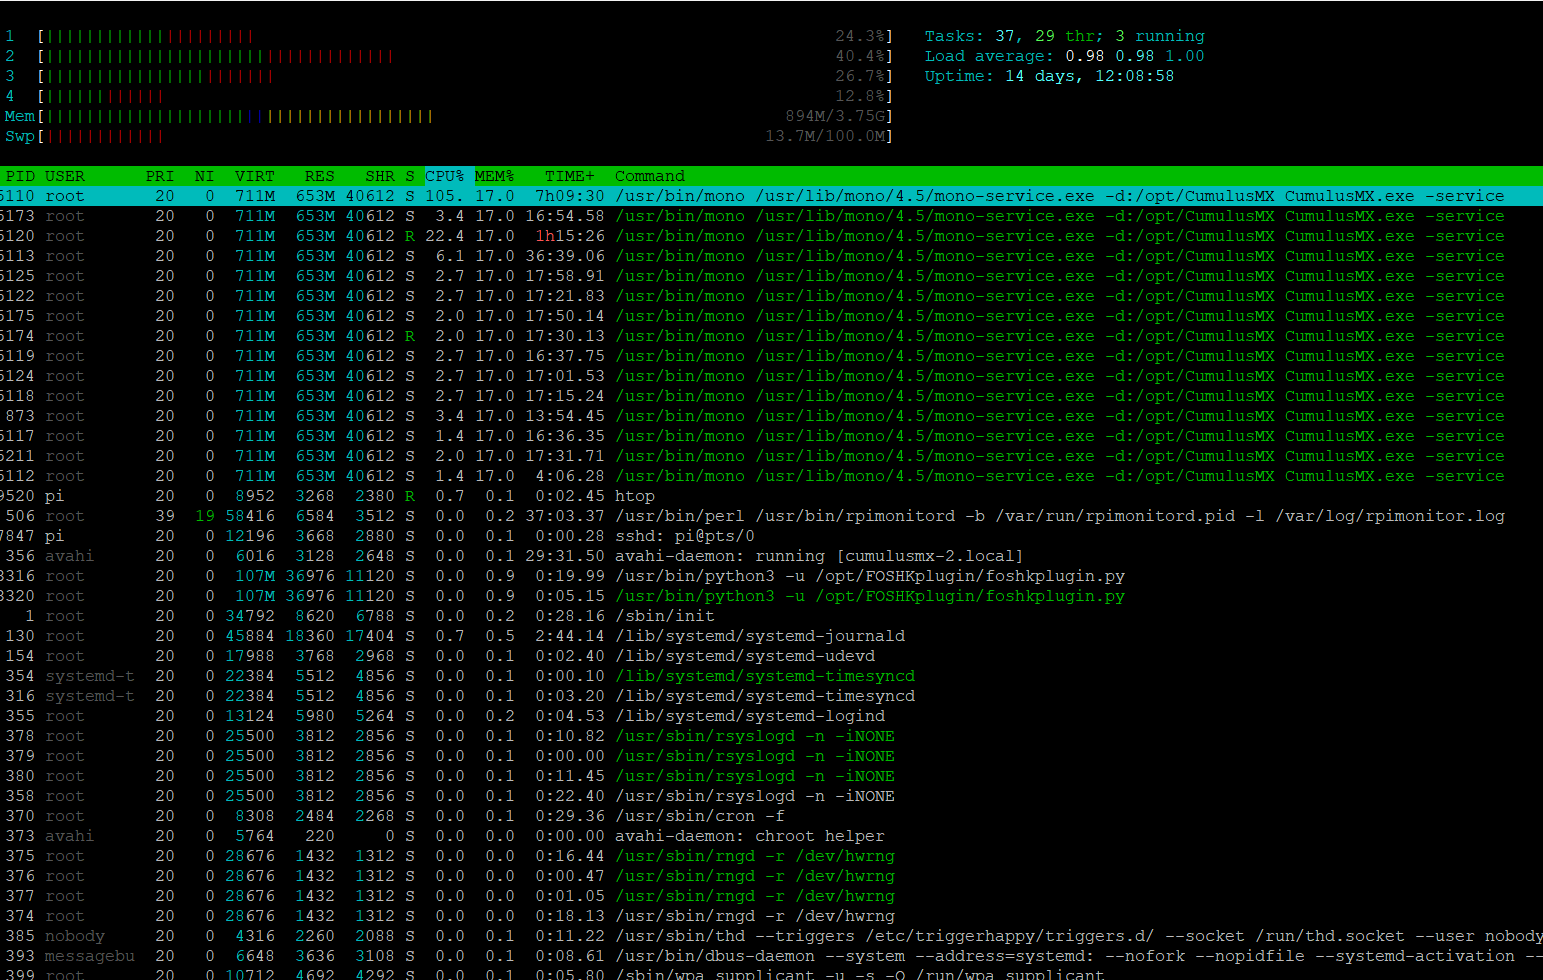Click the VIRT column header
The width and height of the screenshot is (1543, 980).
pos(254,176)
